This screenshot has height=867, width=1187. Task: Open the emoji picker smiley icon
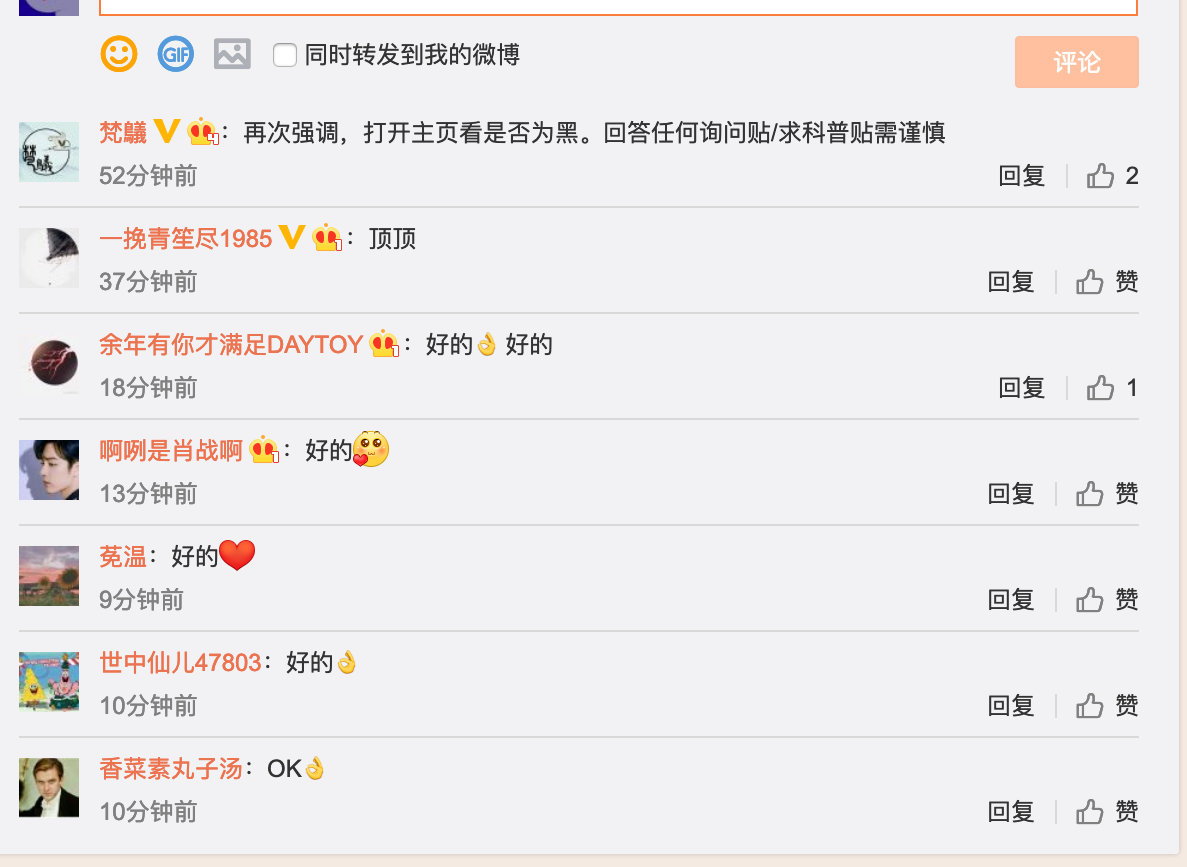pos(119,55)
